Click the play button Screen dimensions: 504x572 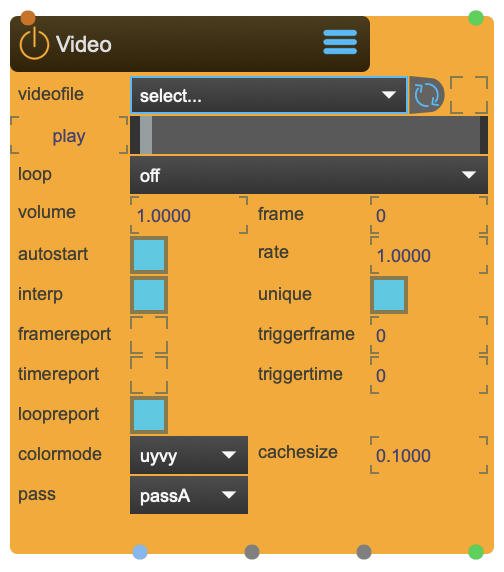(69, 135)
